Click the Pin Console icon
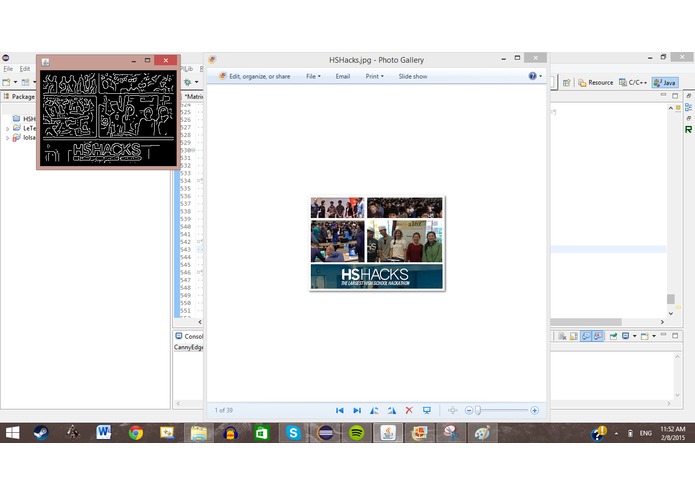Image resolution: width=695 pixels, height=494 pixels. point(613,336)
